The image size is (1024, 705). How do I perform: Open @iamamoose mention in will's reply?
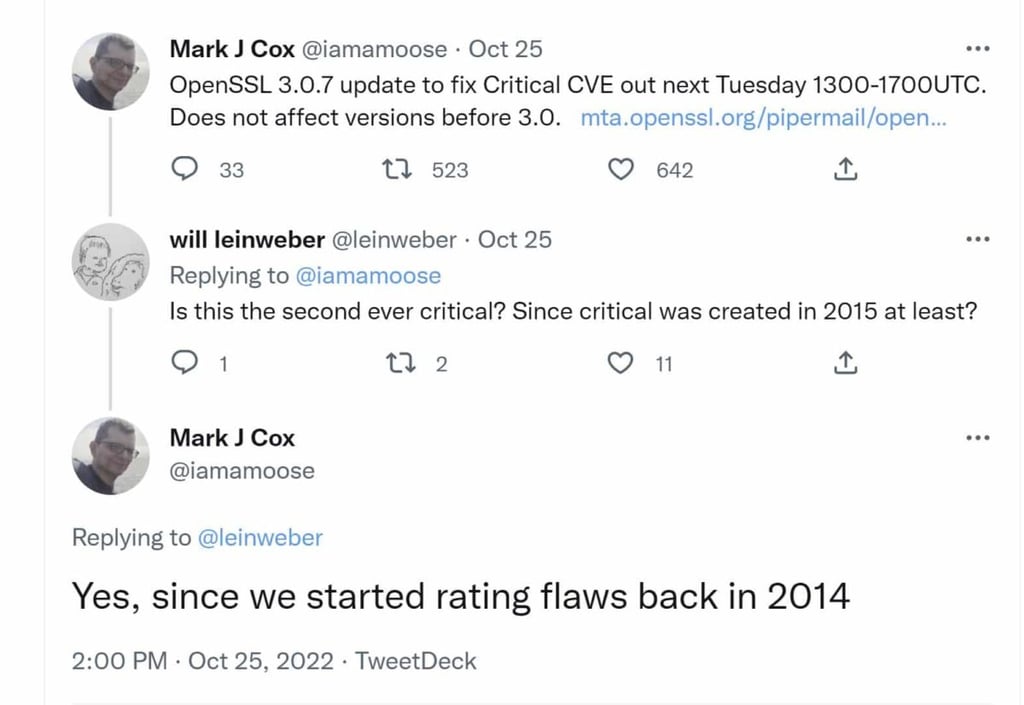tap(368, 275)
